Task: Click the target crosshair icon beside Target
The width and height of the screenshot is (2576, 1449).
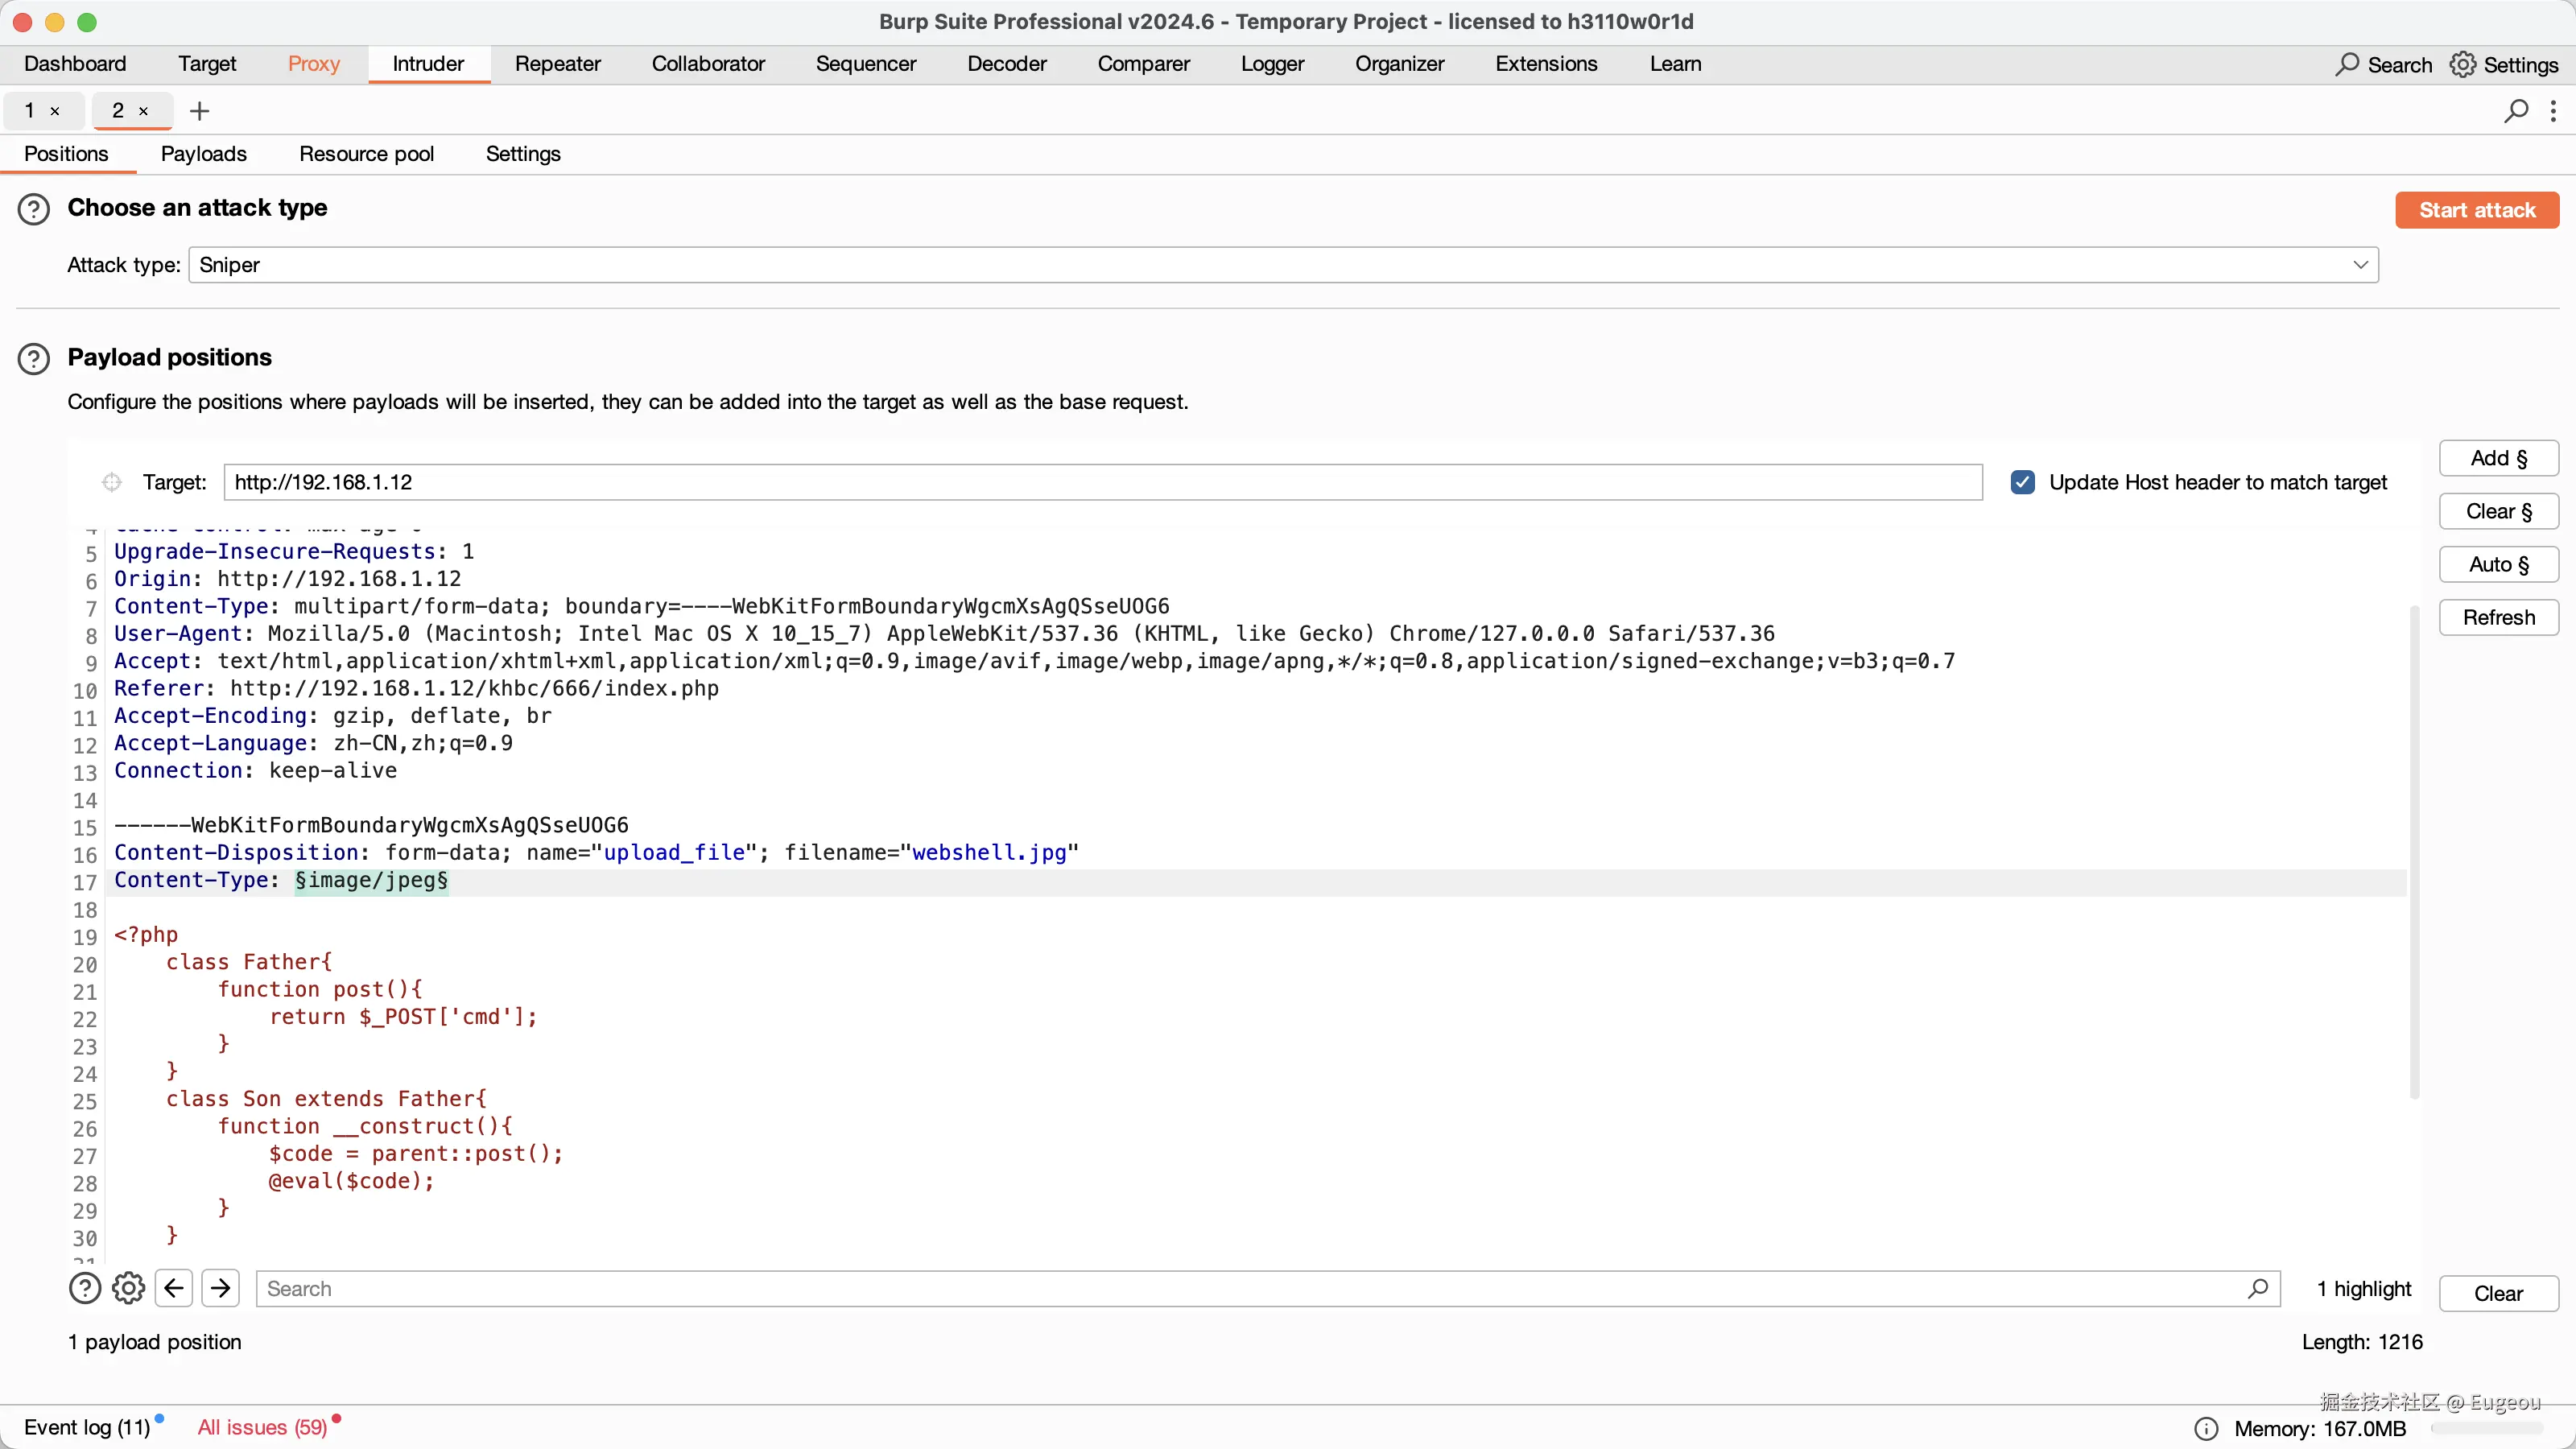Action: coord(112,483)
